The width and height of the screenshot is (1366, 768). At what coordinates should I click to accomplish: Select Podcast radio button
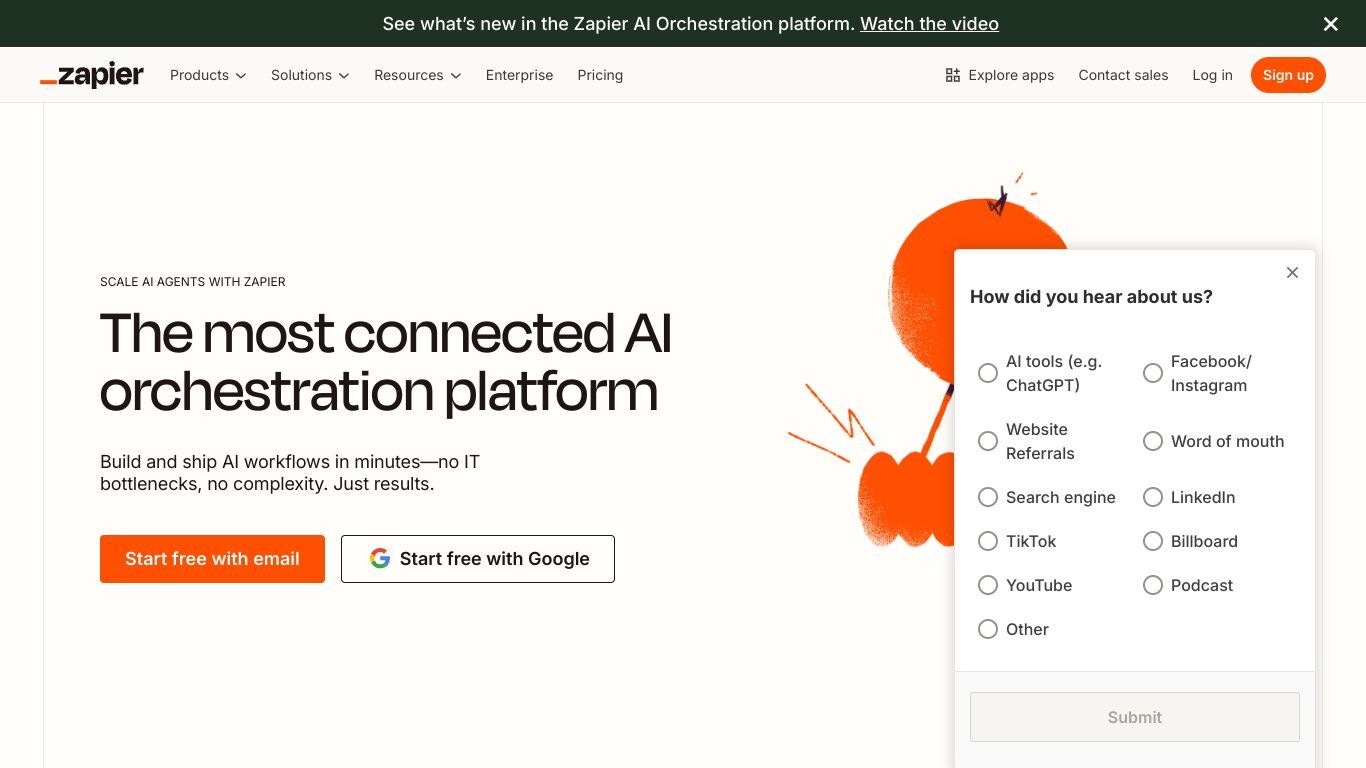1153,585
